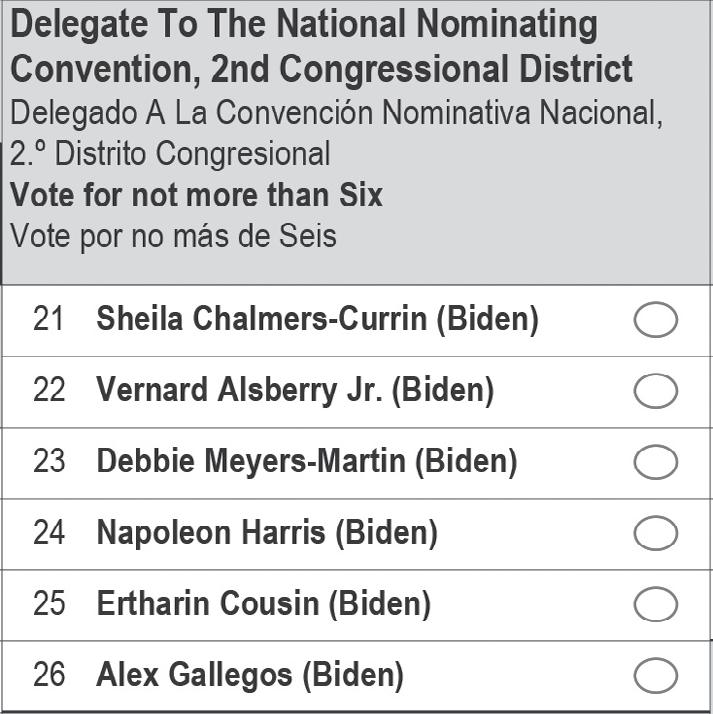Select the oval for Sheila Chalmers-Currin

(x=656, y=321)
